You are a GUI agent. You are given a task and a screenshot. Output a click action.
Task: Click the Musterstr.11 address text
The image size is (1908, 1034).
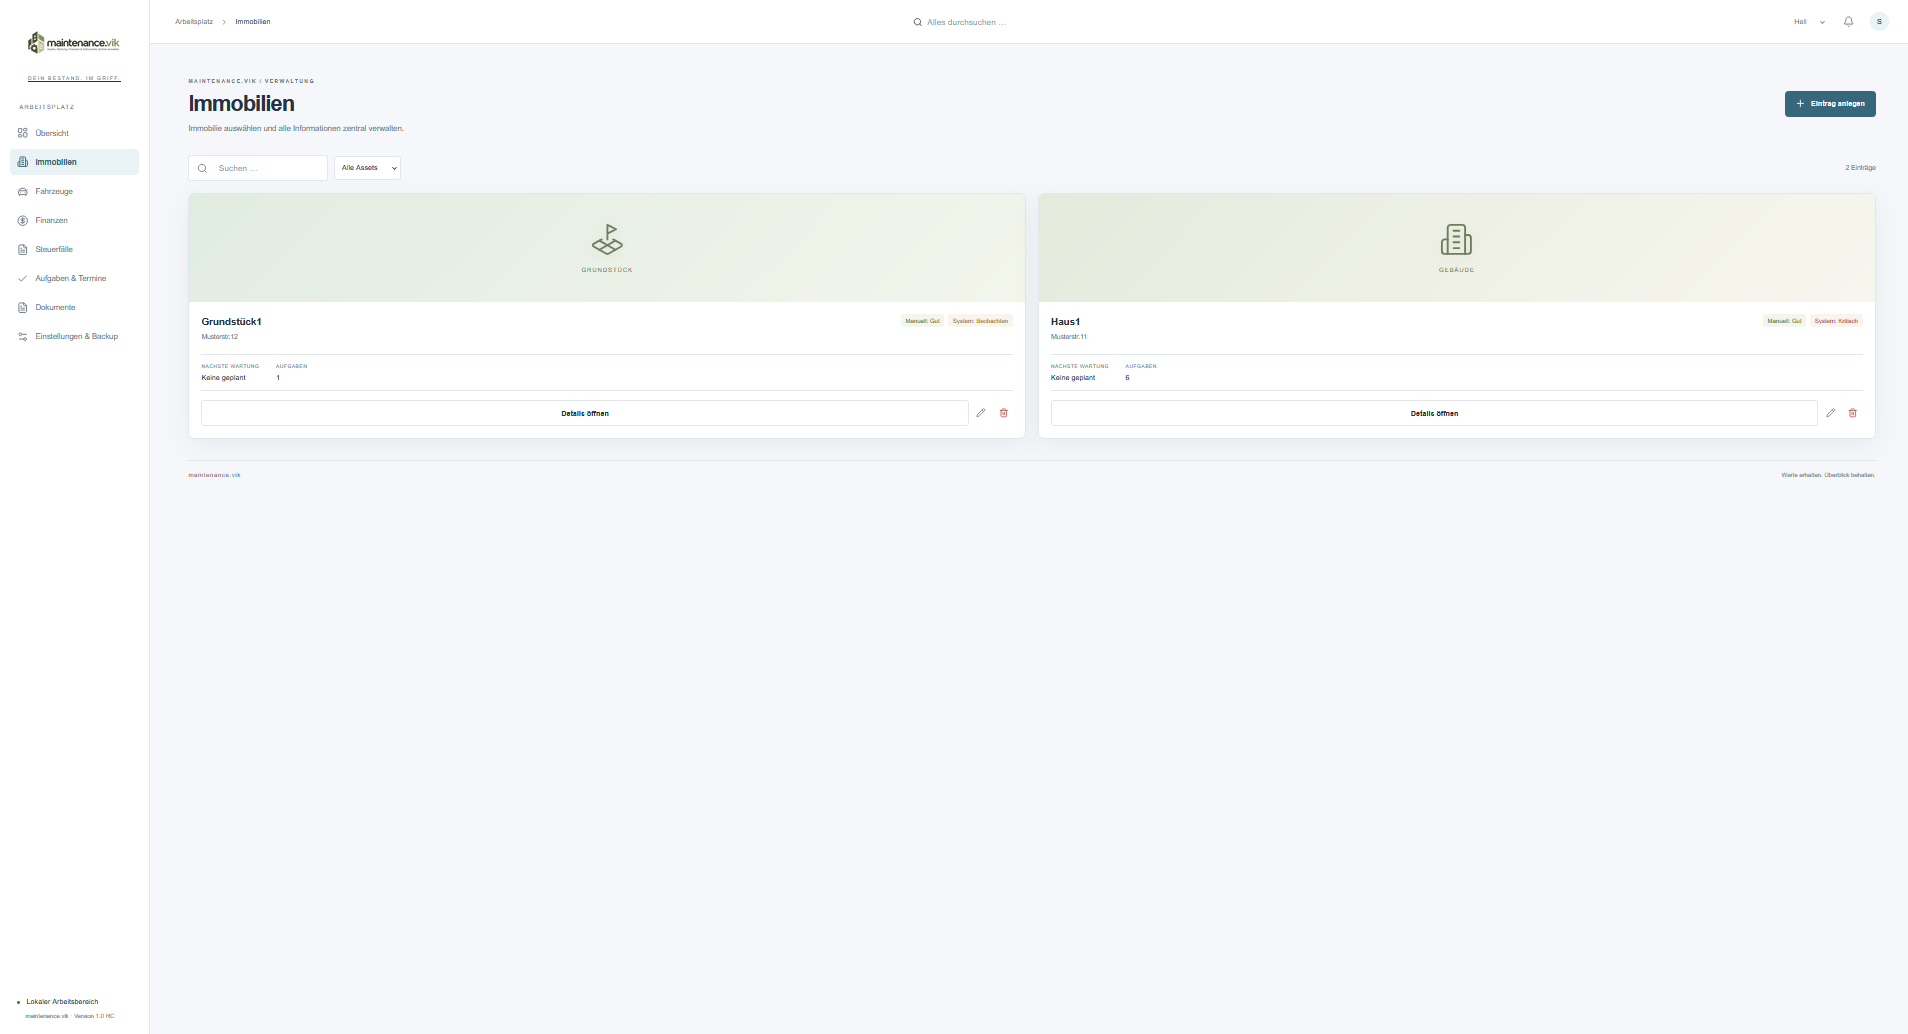pos(1069,337)
